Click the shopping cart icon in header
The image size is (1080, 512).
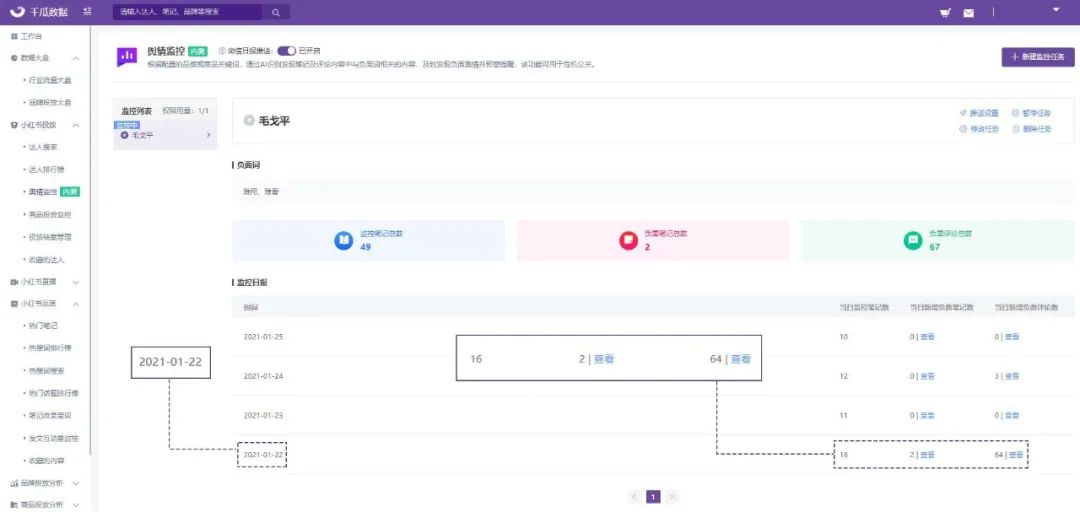point(945,13)
